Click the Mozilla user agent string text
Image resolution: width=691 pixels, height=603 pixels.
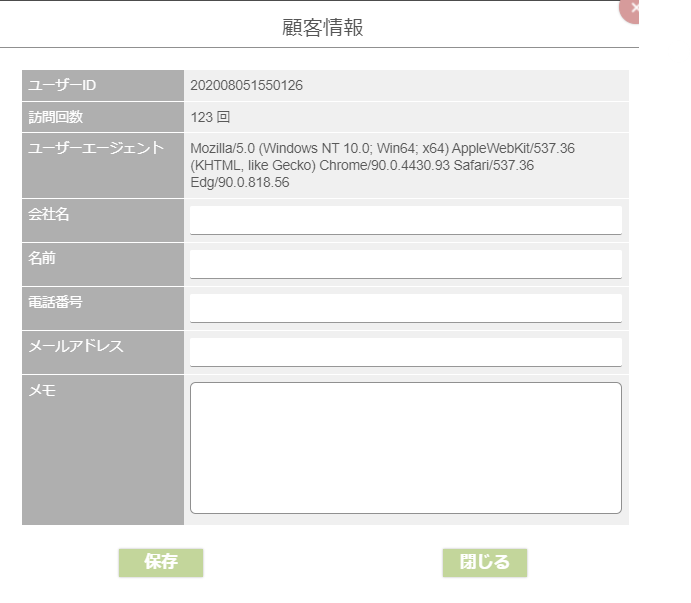point(383,165)
